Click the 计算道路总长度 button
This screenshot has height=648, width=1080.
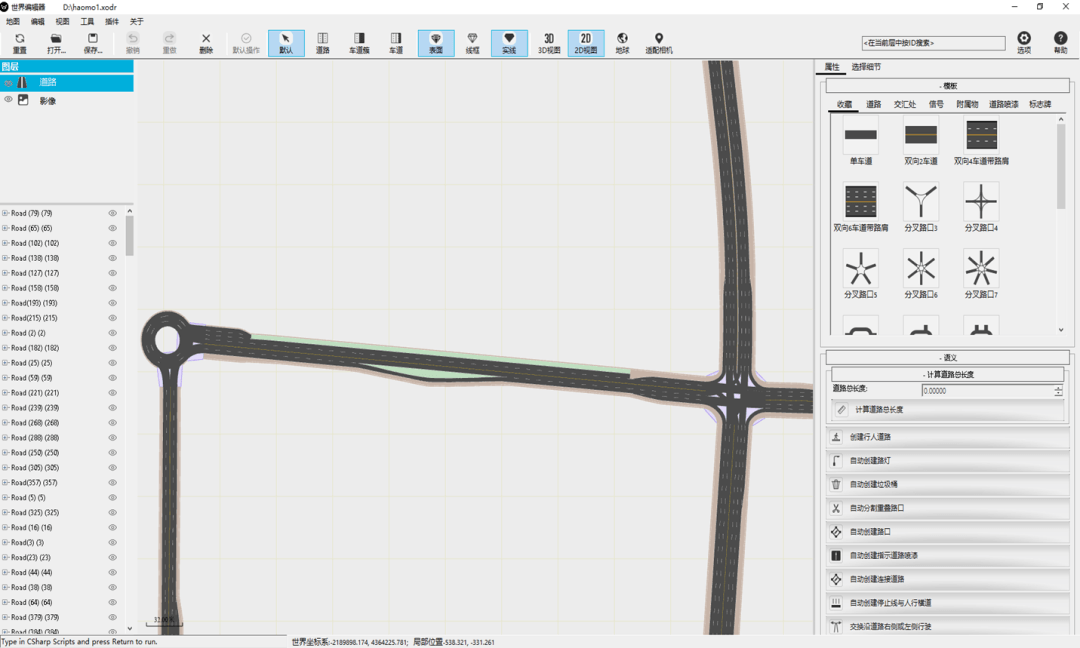tap(947, 410)
